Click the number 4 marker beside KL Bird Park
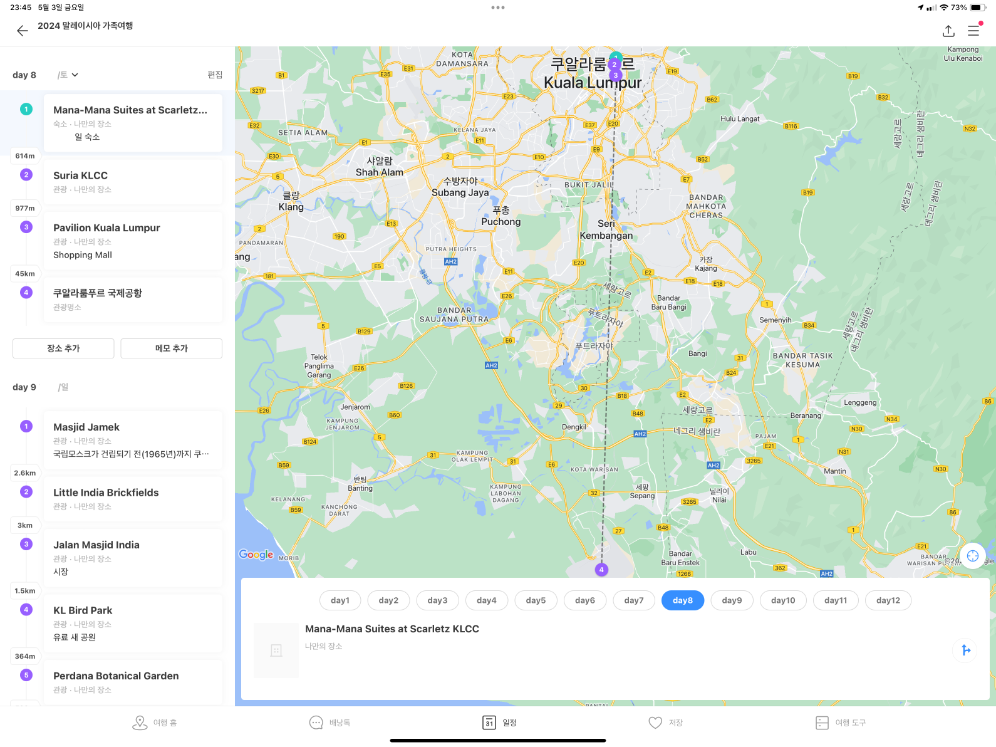Viewport: 996px width, 747px height. (x=26, y=610)
